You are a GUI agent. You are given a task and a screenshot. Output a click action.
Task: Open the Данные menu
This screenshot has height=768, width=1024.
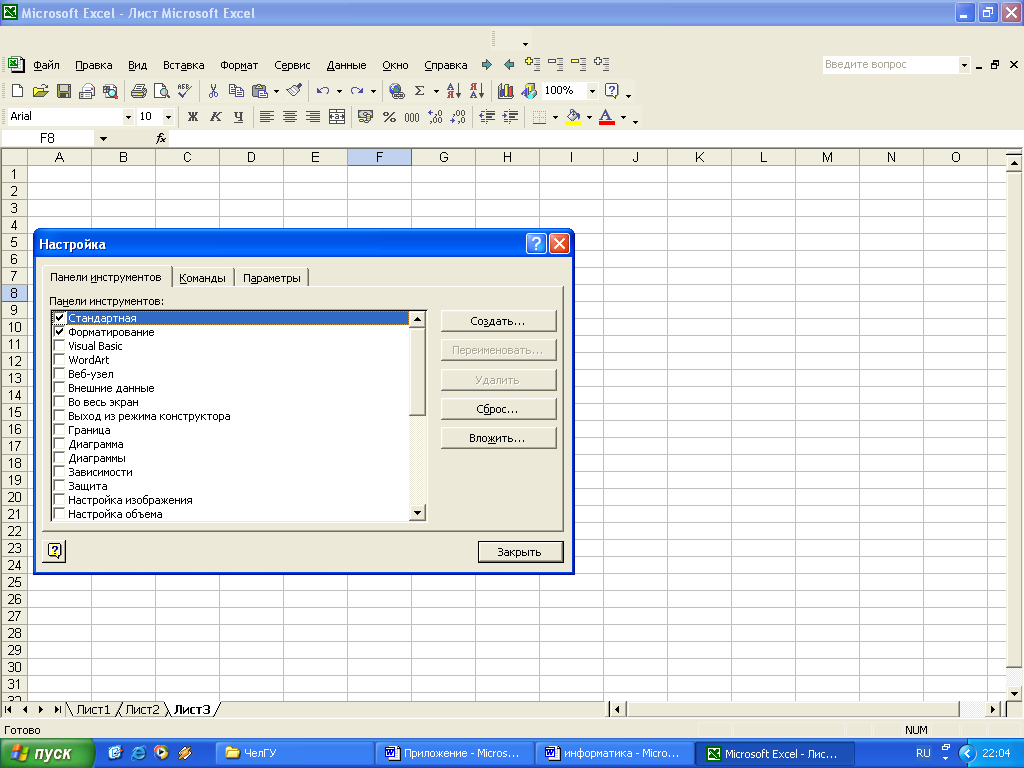pos(346,65)
